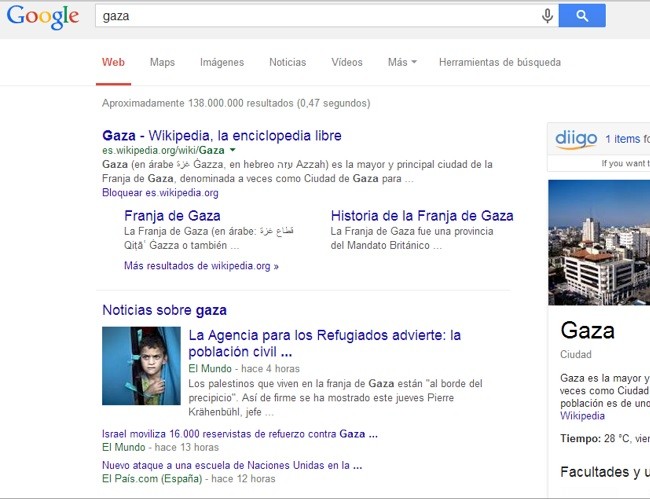This screenshot has height=499, width=650.
Task: Click the Wikipedia link in Gaza panel
Action: coord(582,416)
